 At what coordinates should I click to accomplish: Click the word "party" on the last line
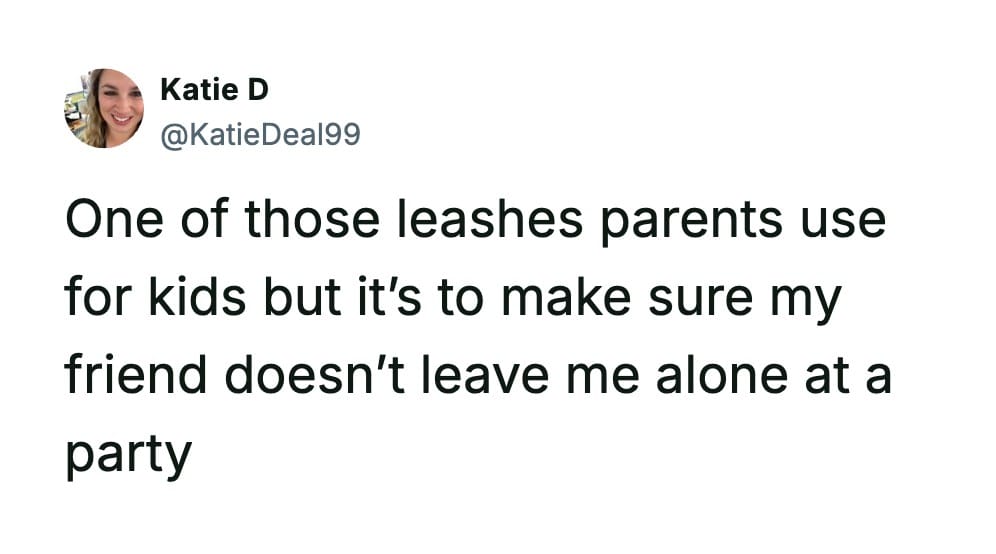coord(127,455)
